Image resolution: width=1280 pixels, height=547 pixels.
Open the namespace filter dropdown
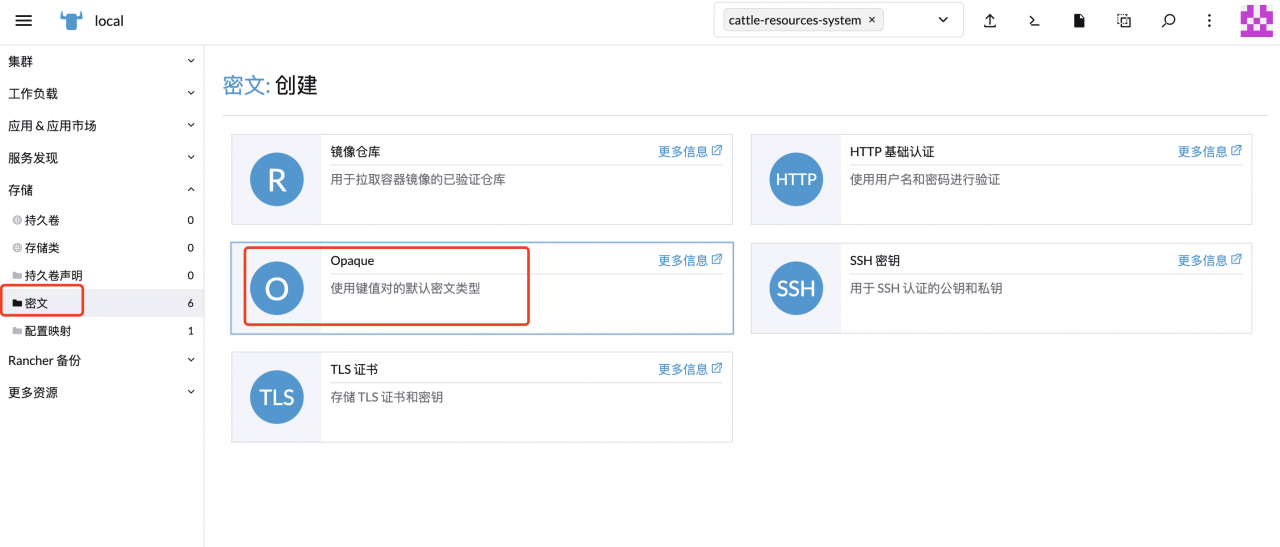(x=942, y=20)
